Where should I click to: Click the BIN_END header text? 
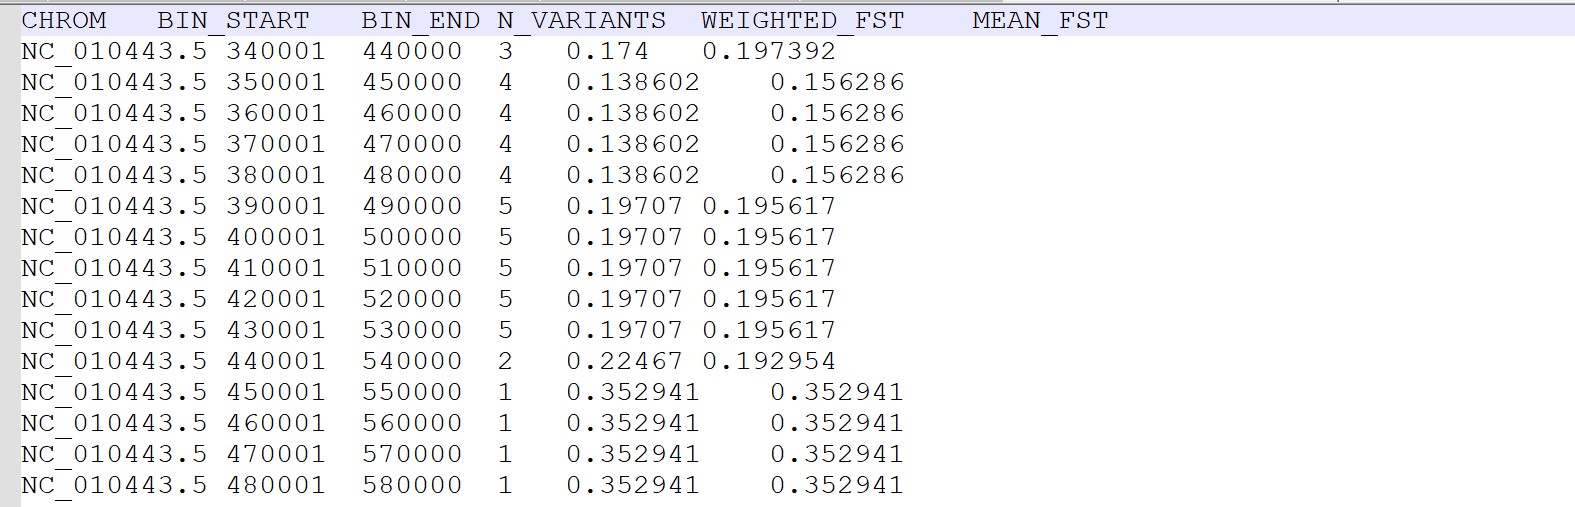420,21
